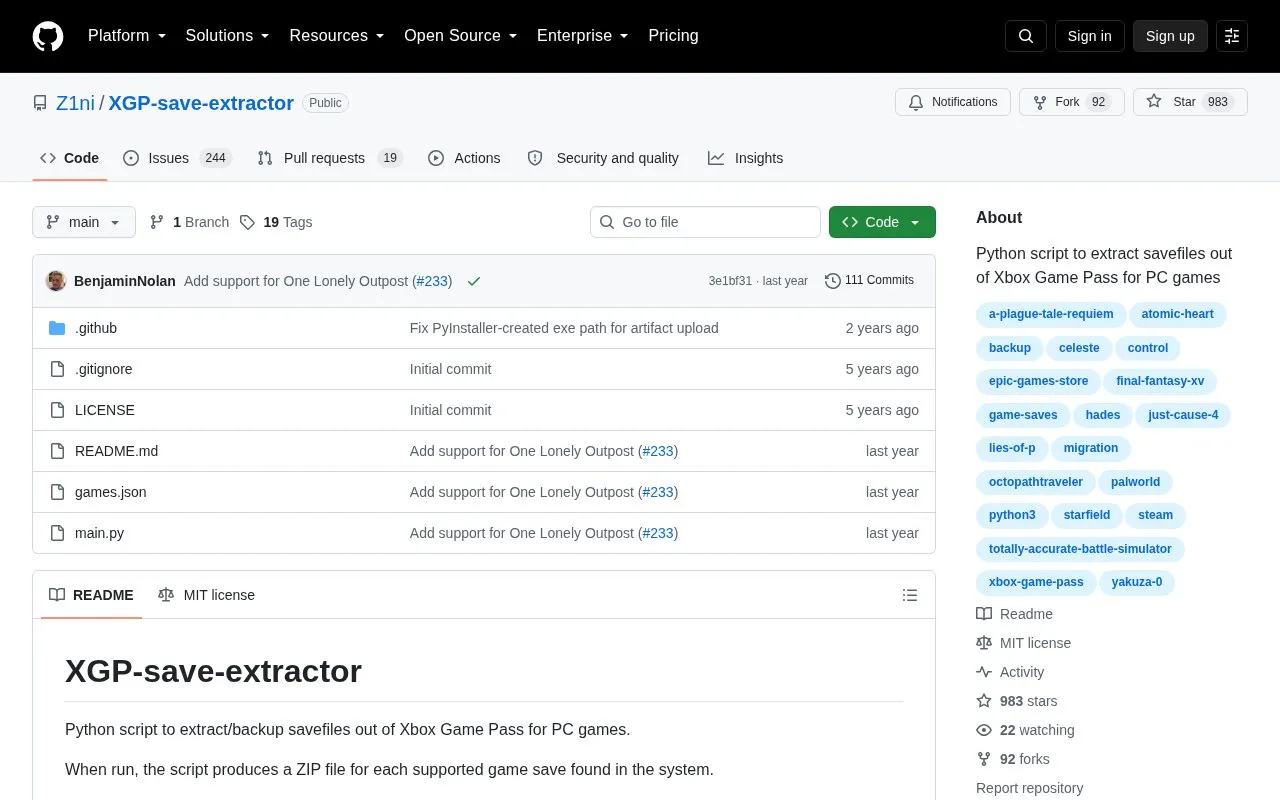Click the Report repository link
The image size is (1280, 800).
pos(1029,788)
